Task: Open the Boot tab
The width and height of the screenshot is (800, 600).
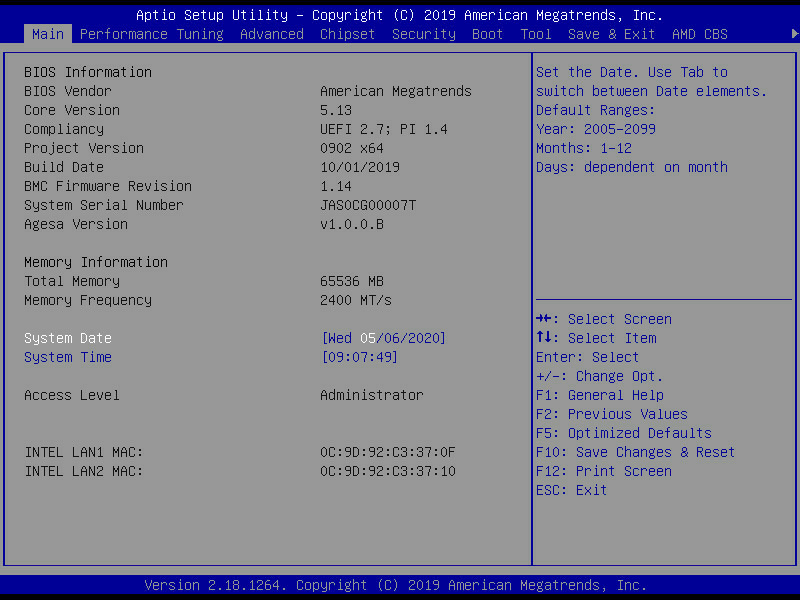Action: click(x=487, y=34)
